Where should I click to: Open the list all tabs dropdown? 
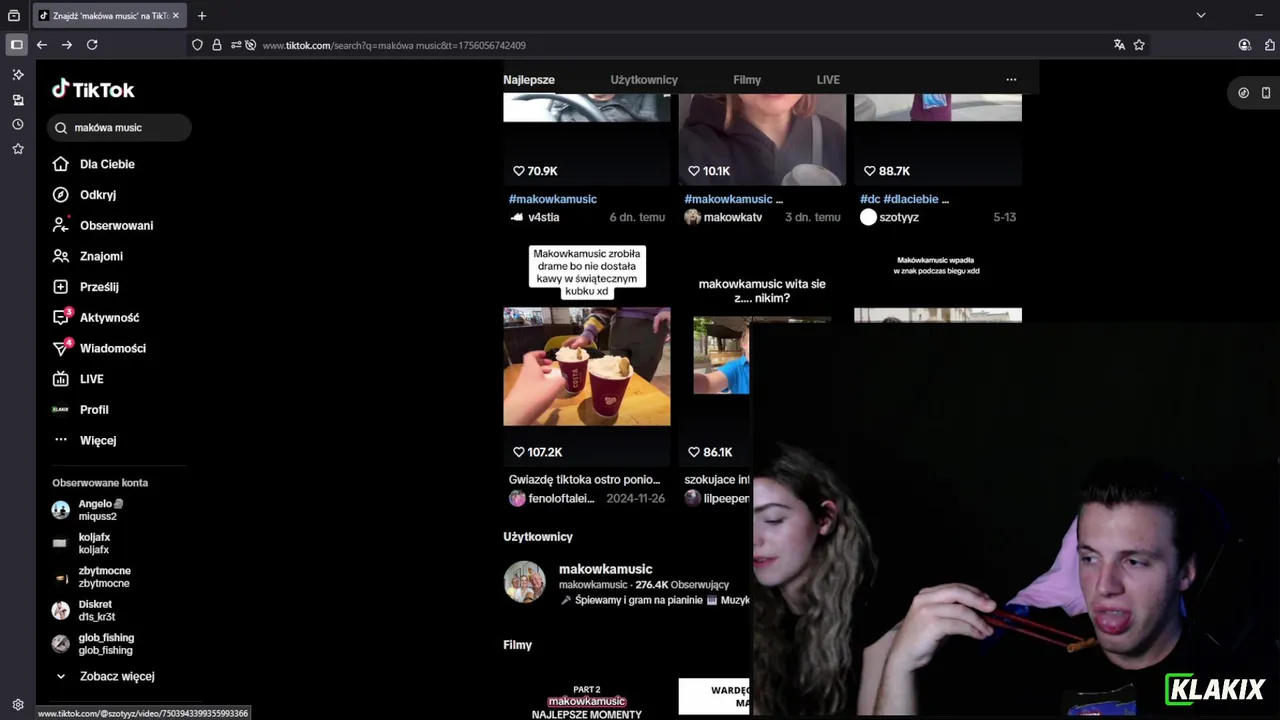(1201, 15)
